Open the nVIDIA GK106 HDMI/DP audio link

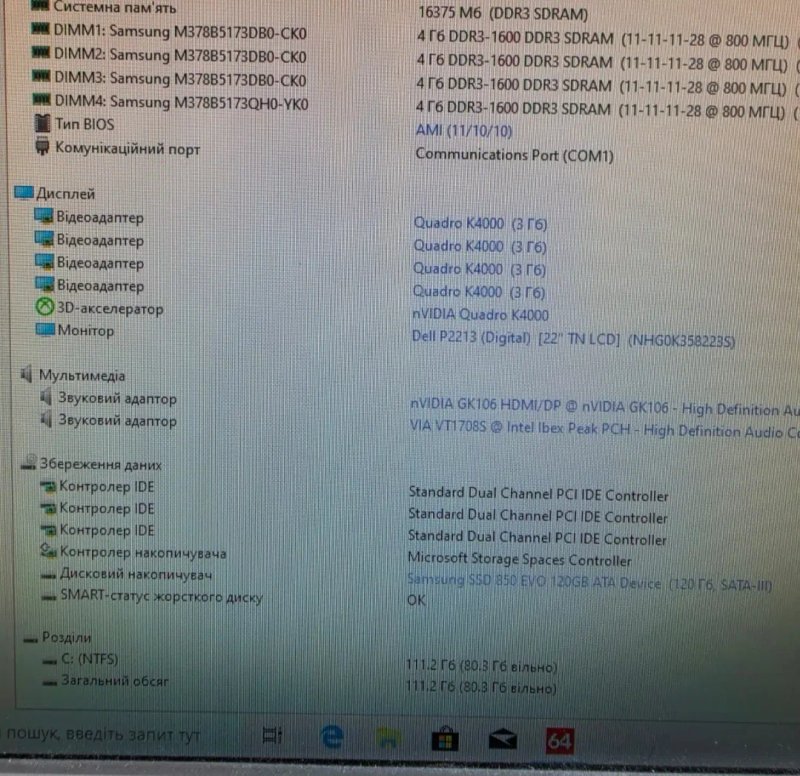point(604,407)
